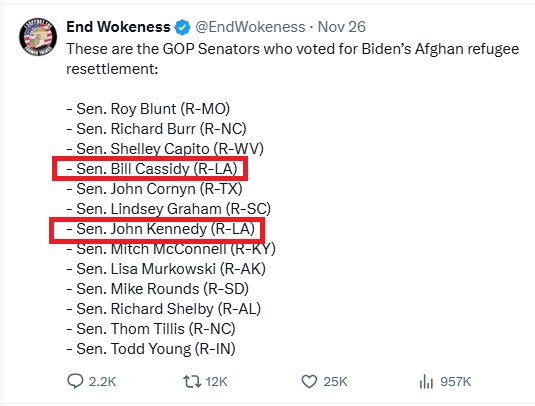Click the 957K views count

[456, 381]
